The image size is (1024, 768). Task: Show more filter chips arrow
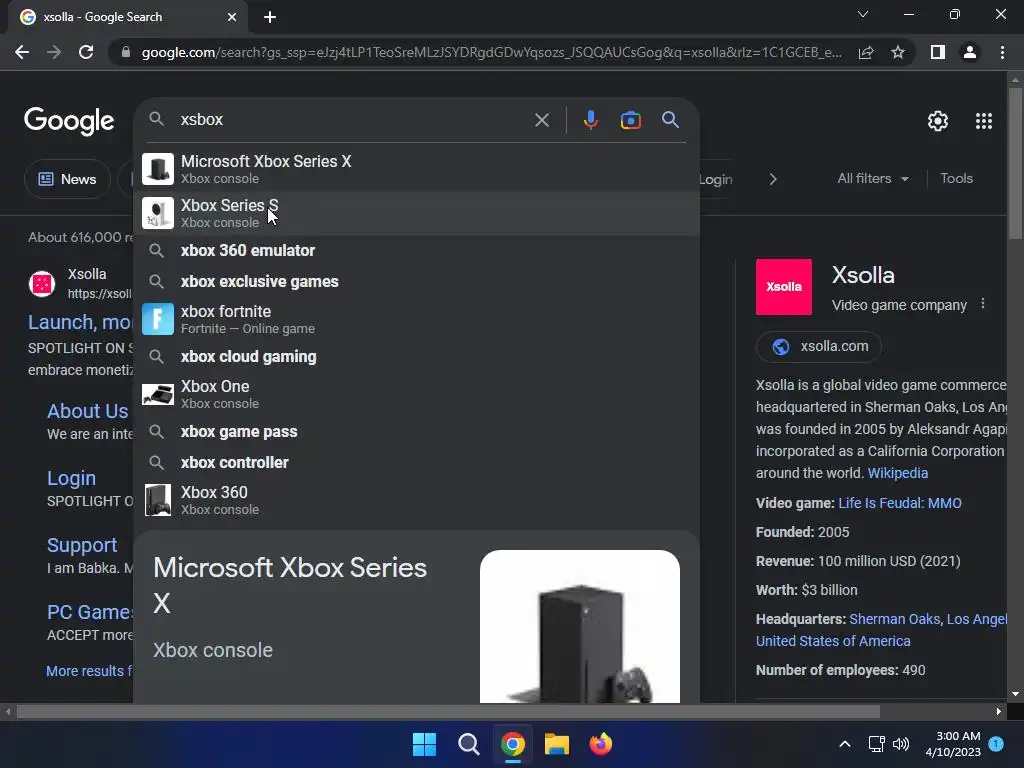773,179
